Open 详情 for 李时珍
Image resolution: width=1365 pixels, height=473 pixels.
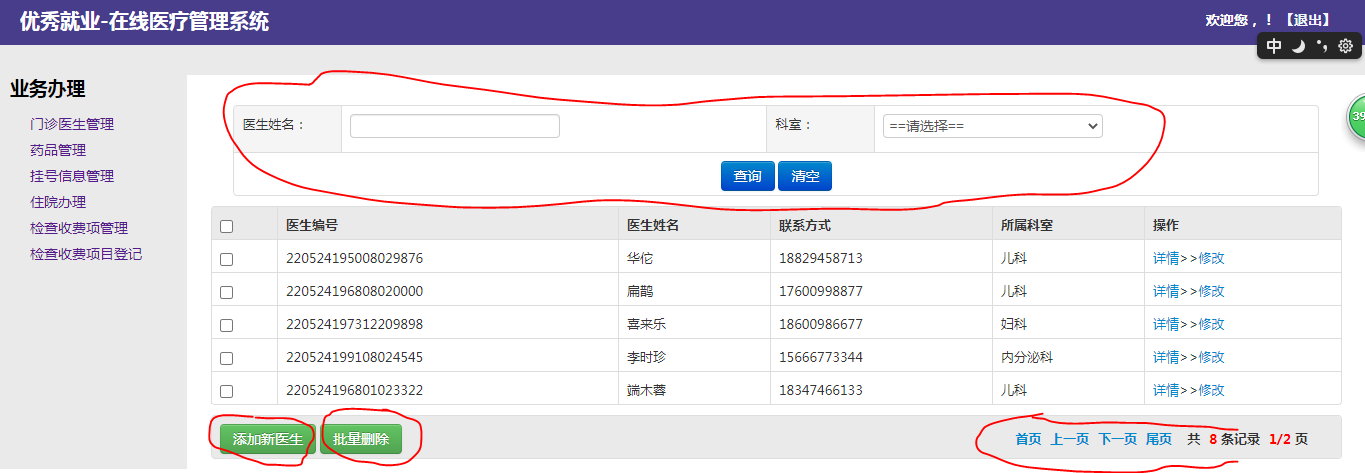tap(1166, 357)
